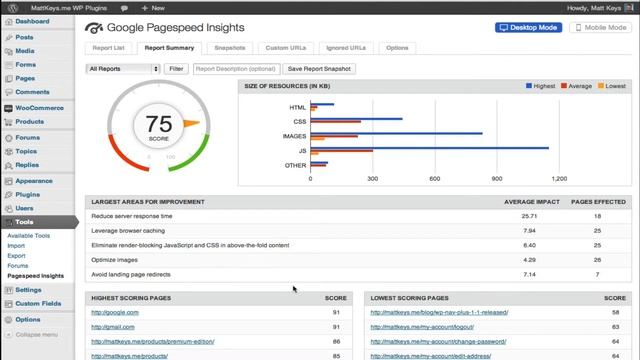The width and height of the screenshot is (640, 360).
Task: Click the Collapse menu arrow icon
Action: point(9,335)
